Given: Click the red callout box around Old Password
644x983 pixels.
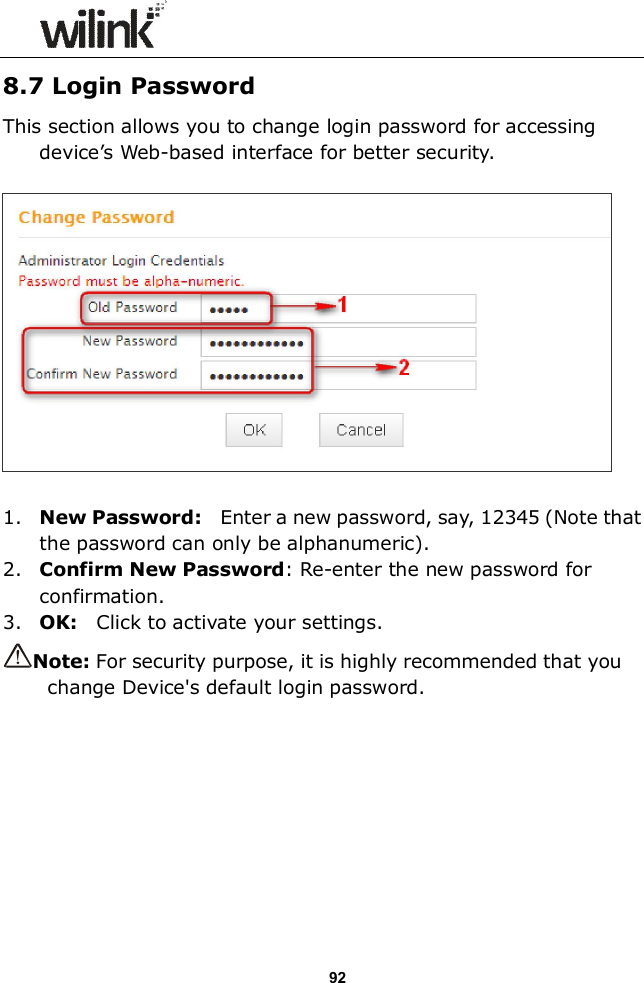Looking at the screenshot, I should pyautogui.click(x=177, y=307).
